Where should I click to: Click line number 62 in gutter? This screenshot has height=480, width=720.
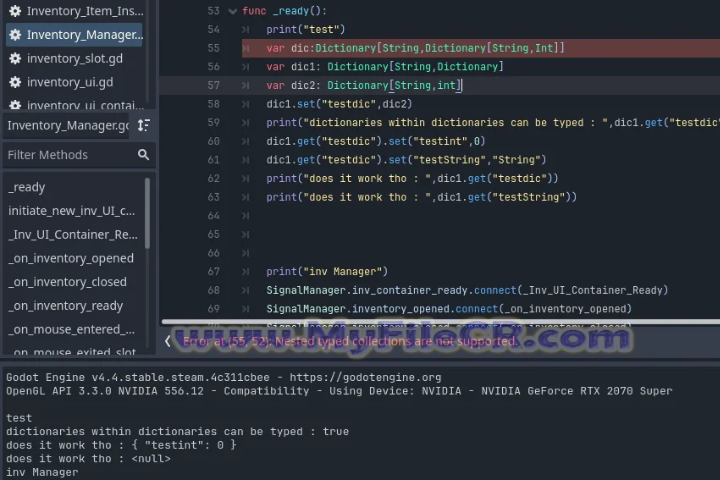tap(214, 178)
